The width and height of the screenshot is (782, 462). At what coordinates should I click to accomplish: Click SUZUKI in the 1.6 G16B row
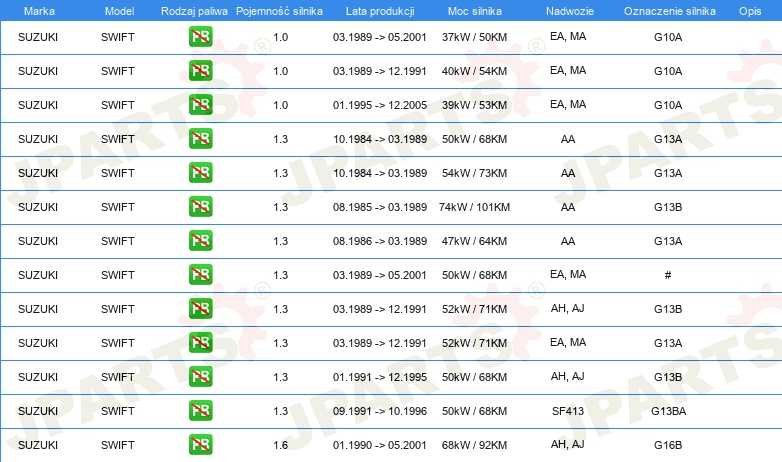tap(38, 445)
